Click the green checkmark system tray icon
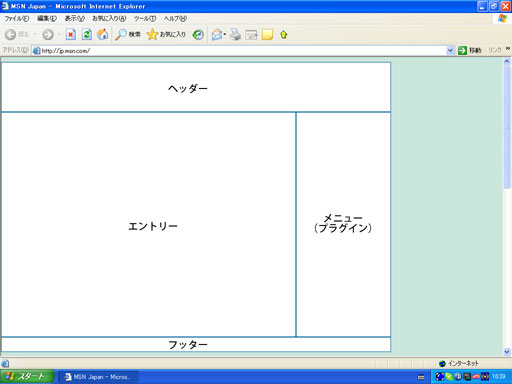512x384 pixels. click(x=449, y=377)
